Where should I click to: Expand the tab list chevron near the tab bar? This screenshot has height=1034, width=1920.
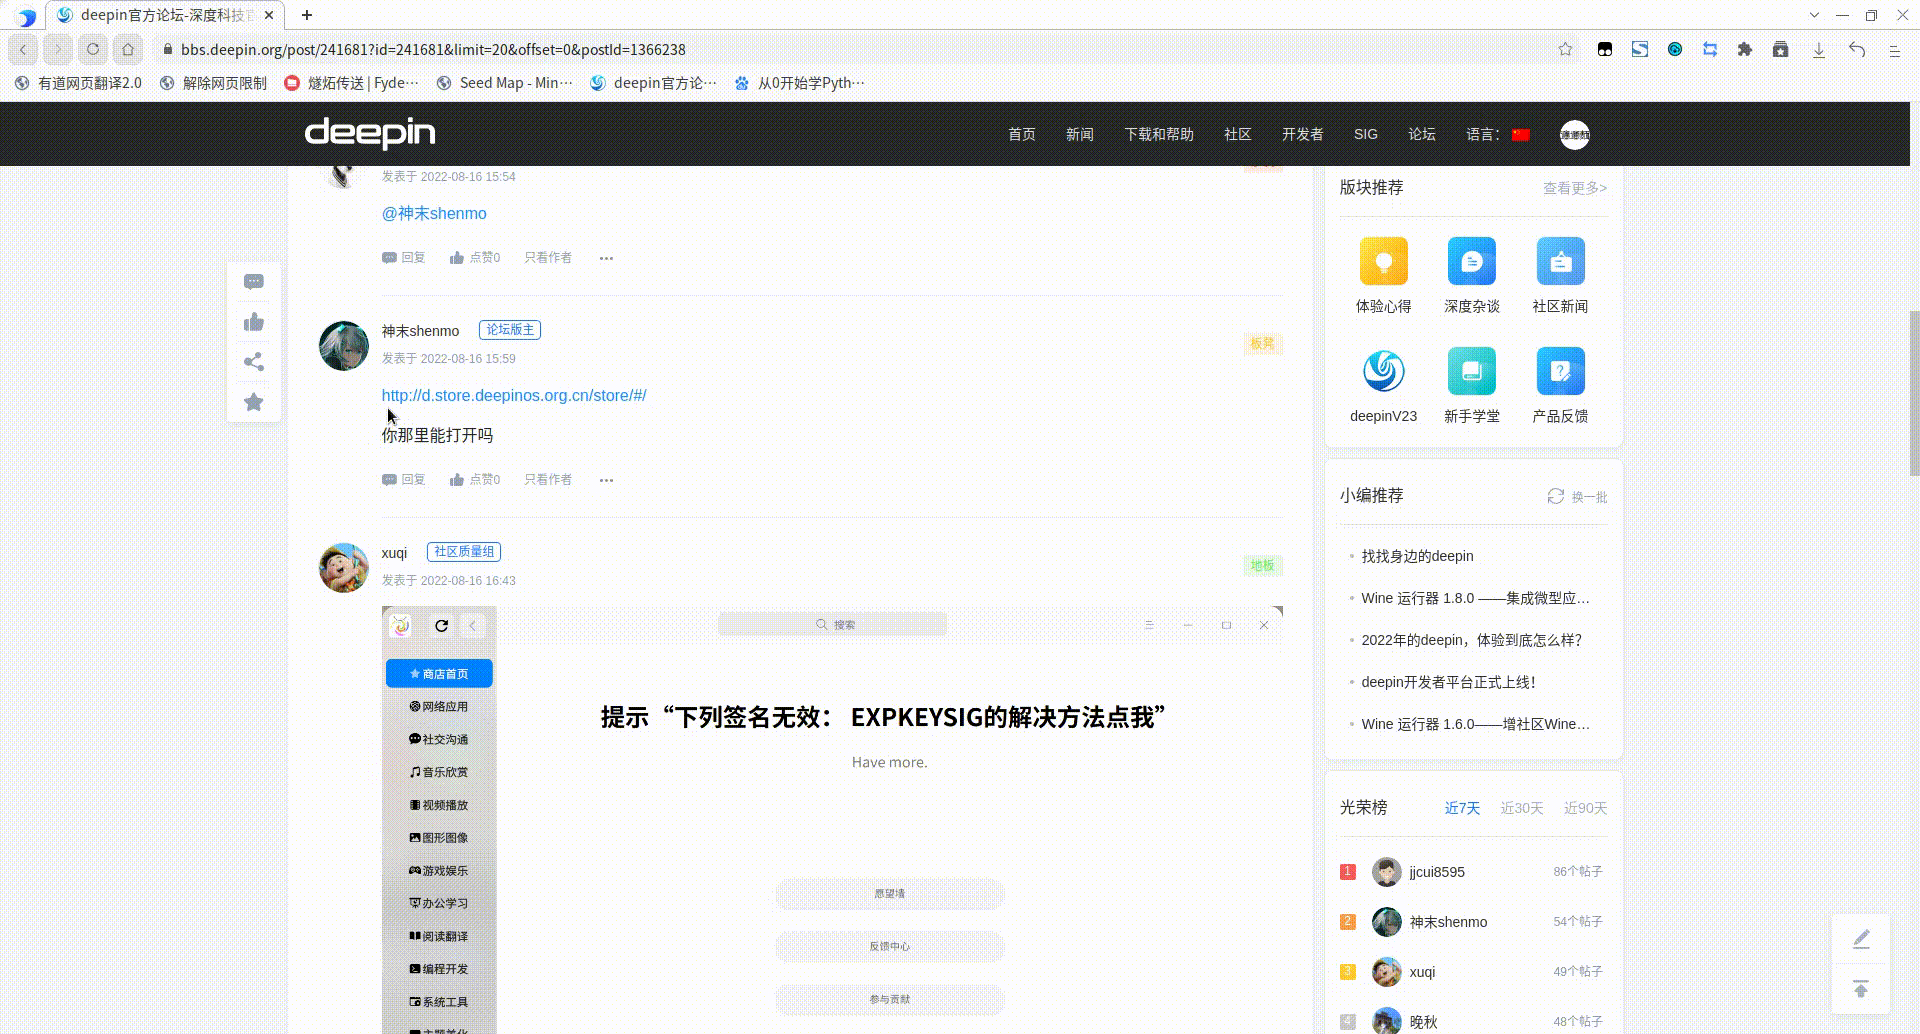point(1814,15)
